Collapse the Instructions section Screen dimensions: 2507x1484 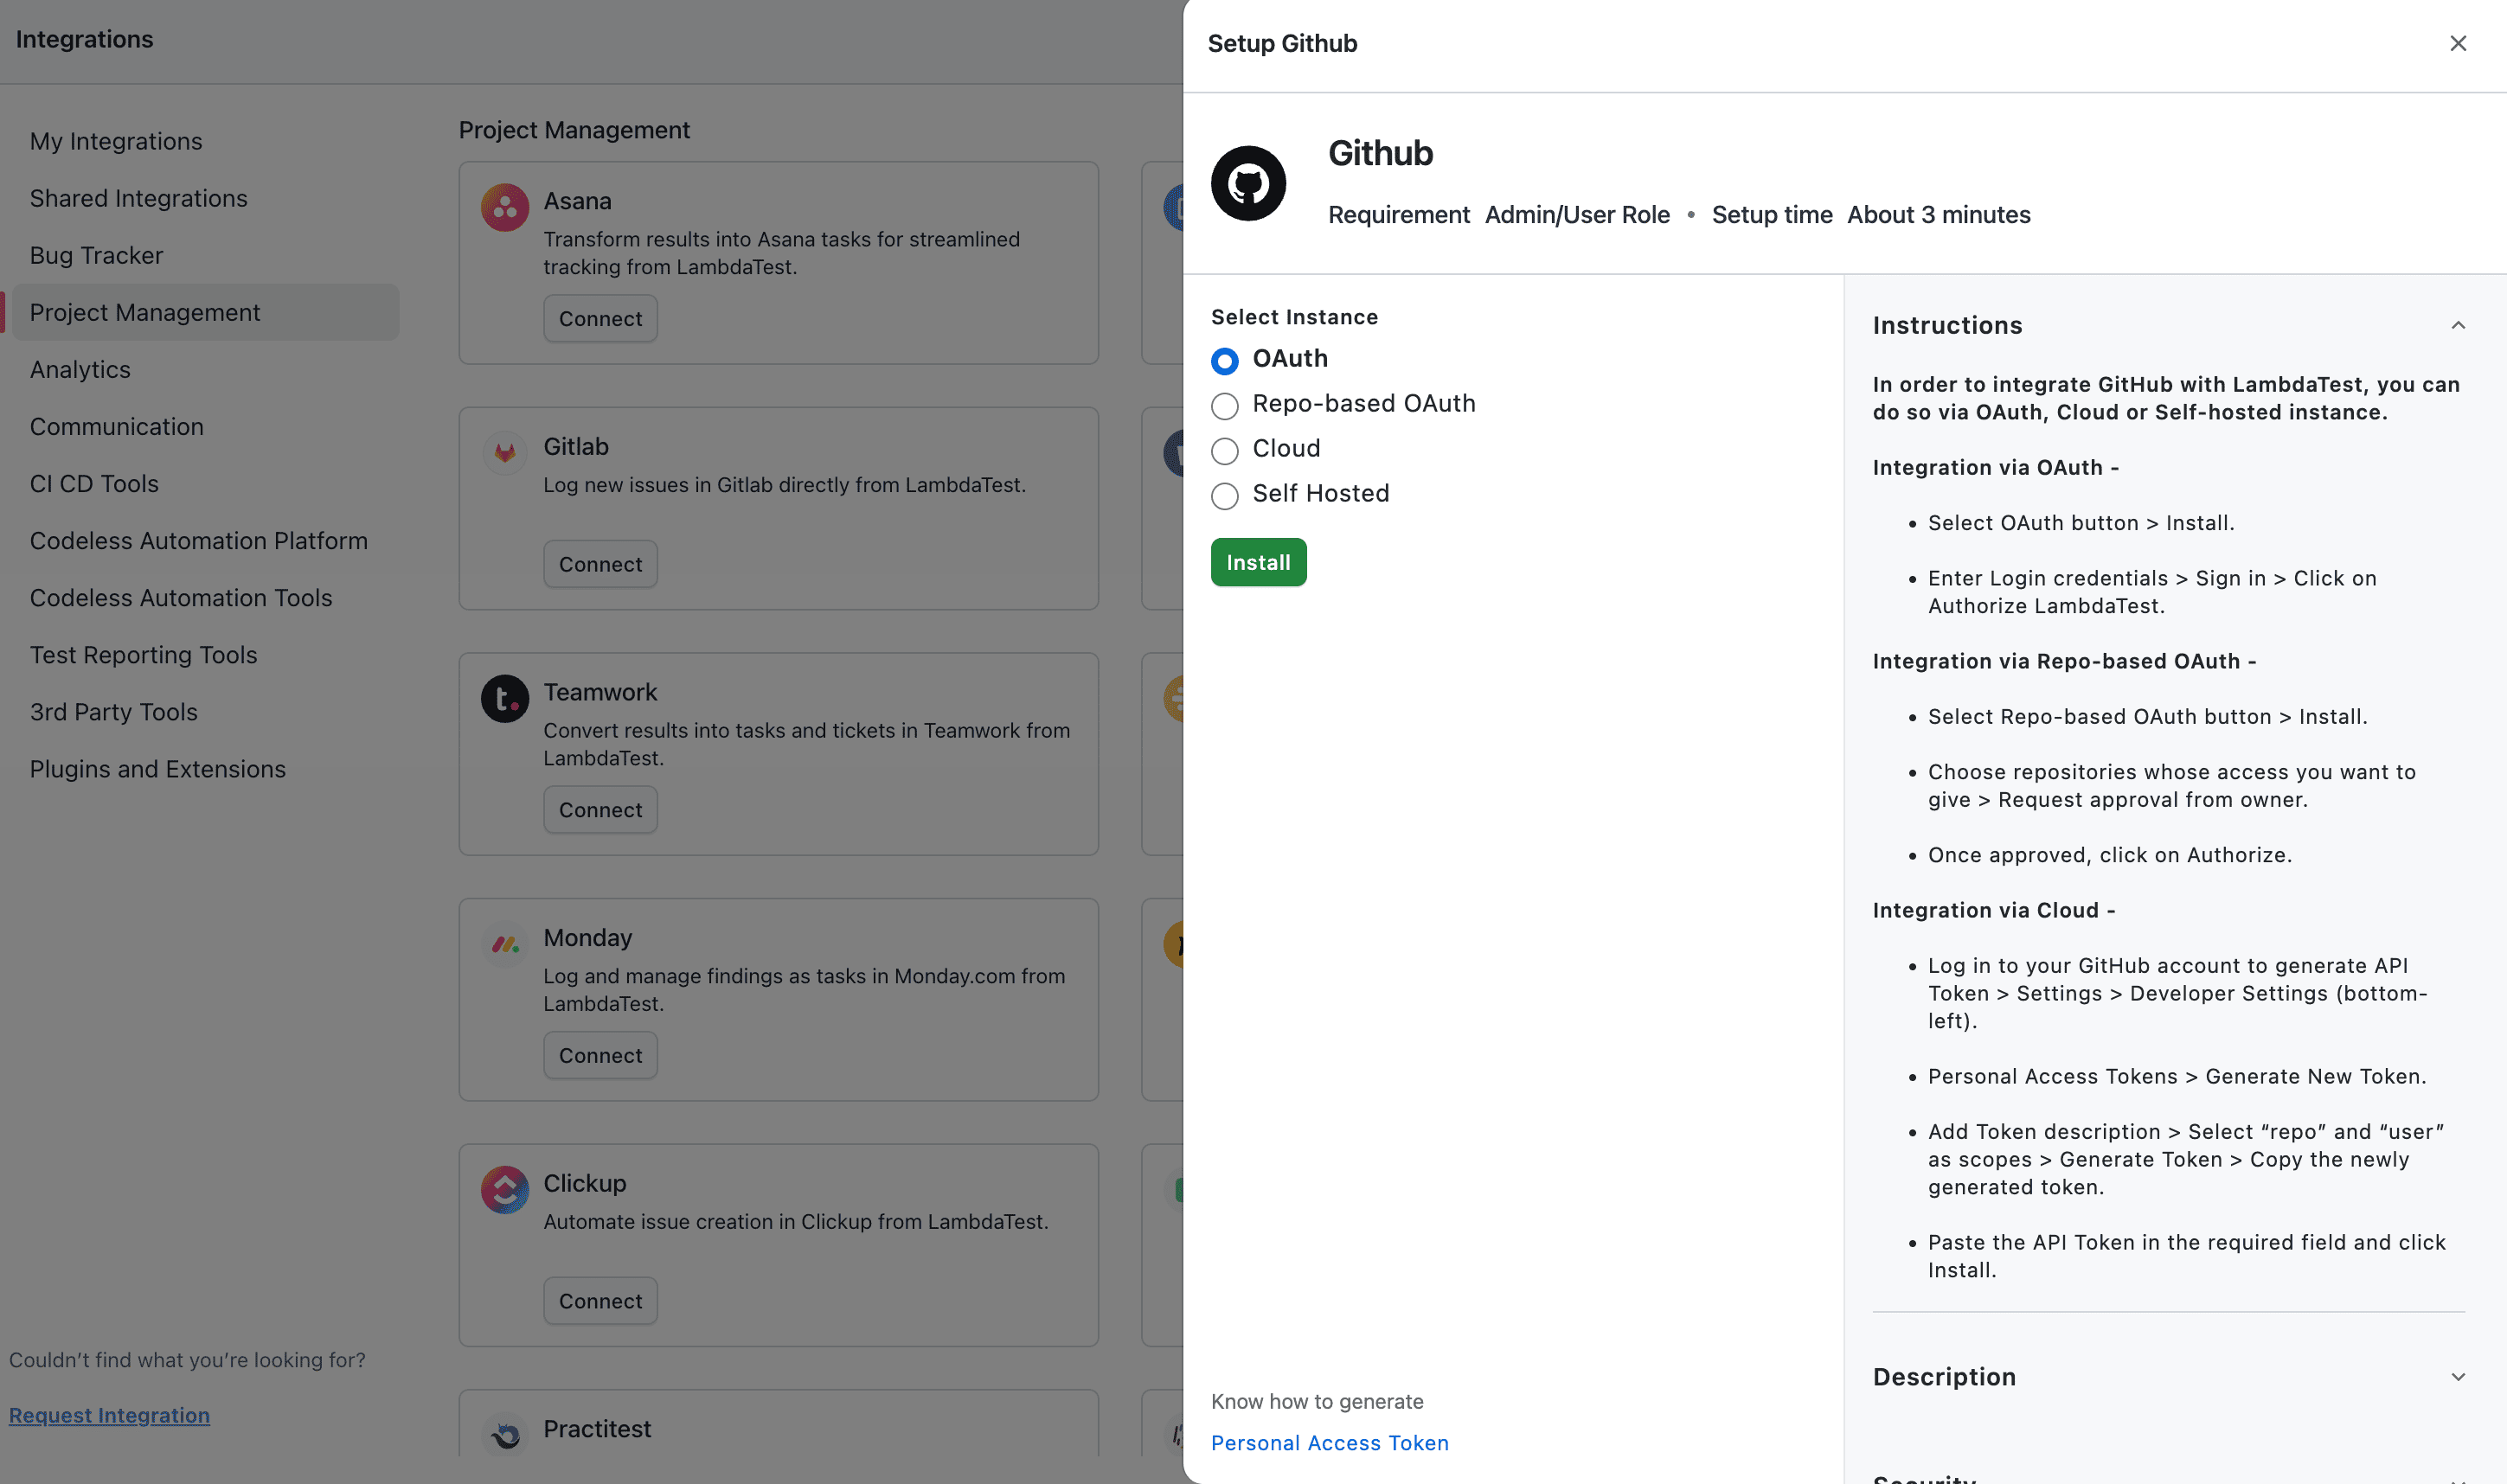click(x=2457, y=326)
